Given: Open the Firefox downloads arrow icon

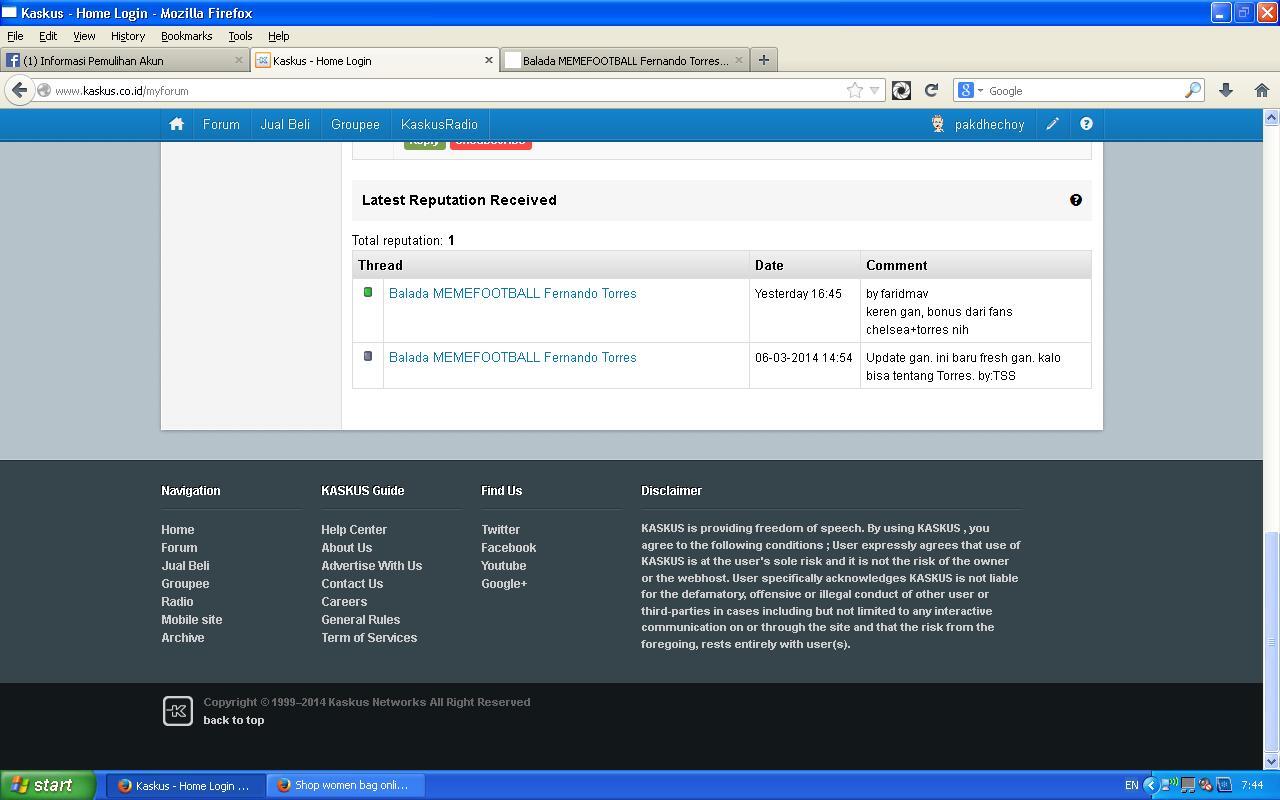Looking at the screenshot, I should tap(1226, 90).
